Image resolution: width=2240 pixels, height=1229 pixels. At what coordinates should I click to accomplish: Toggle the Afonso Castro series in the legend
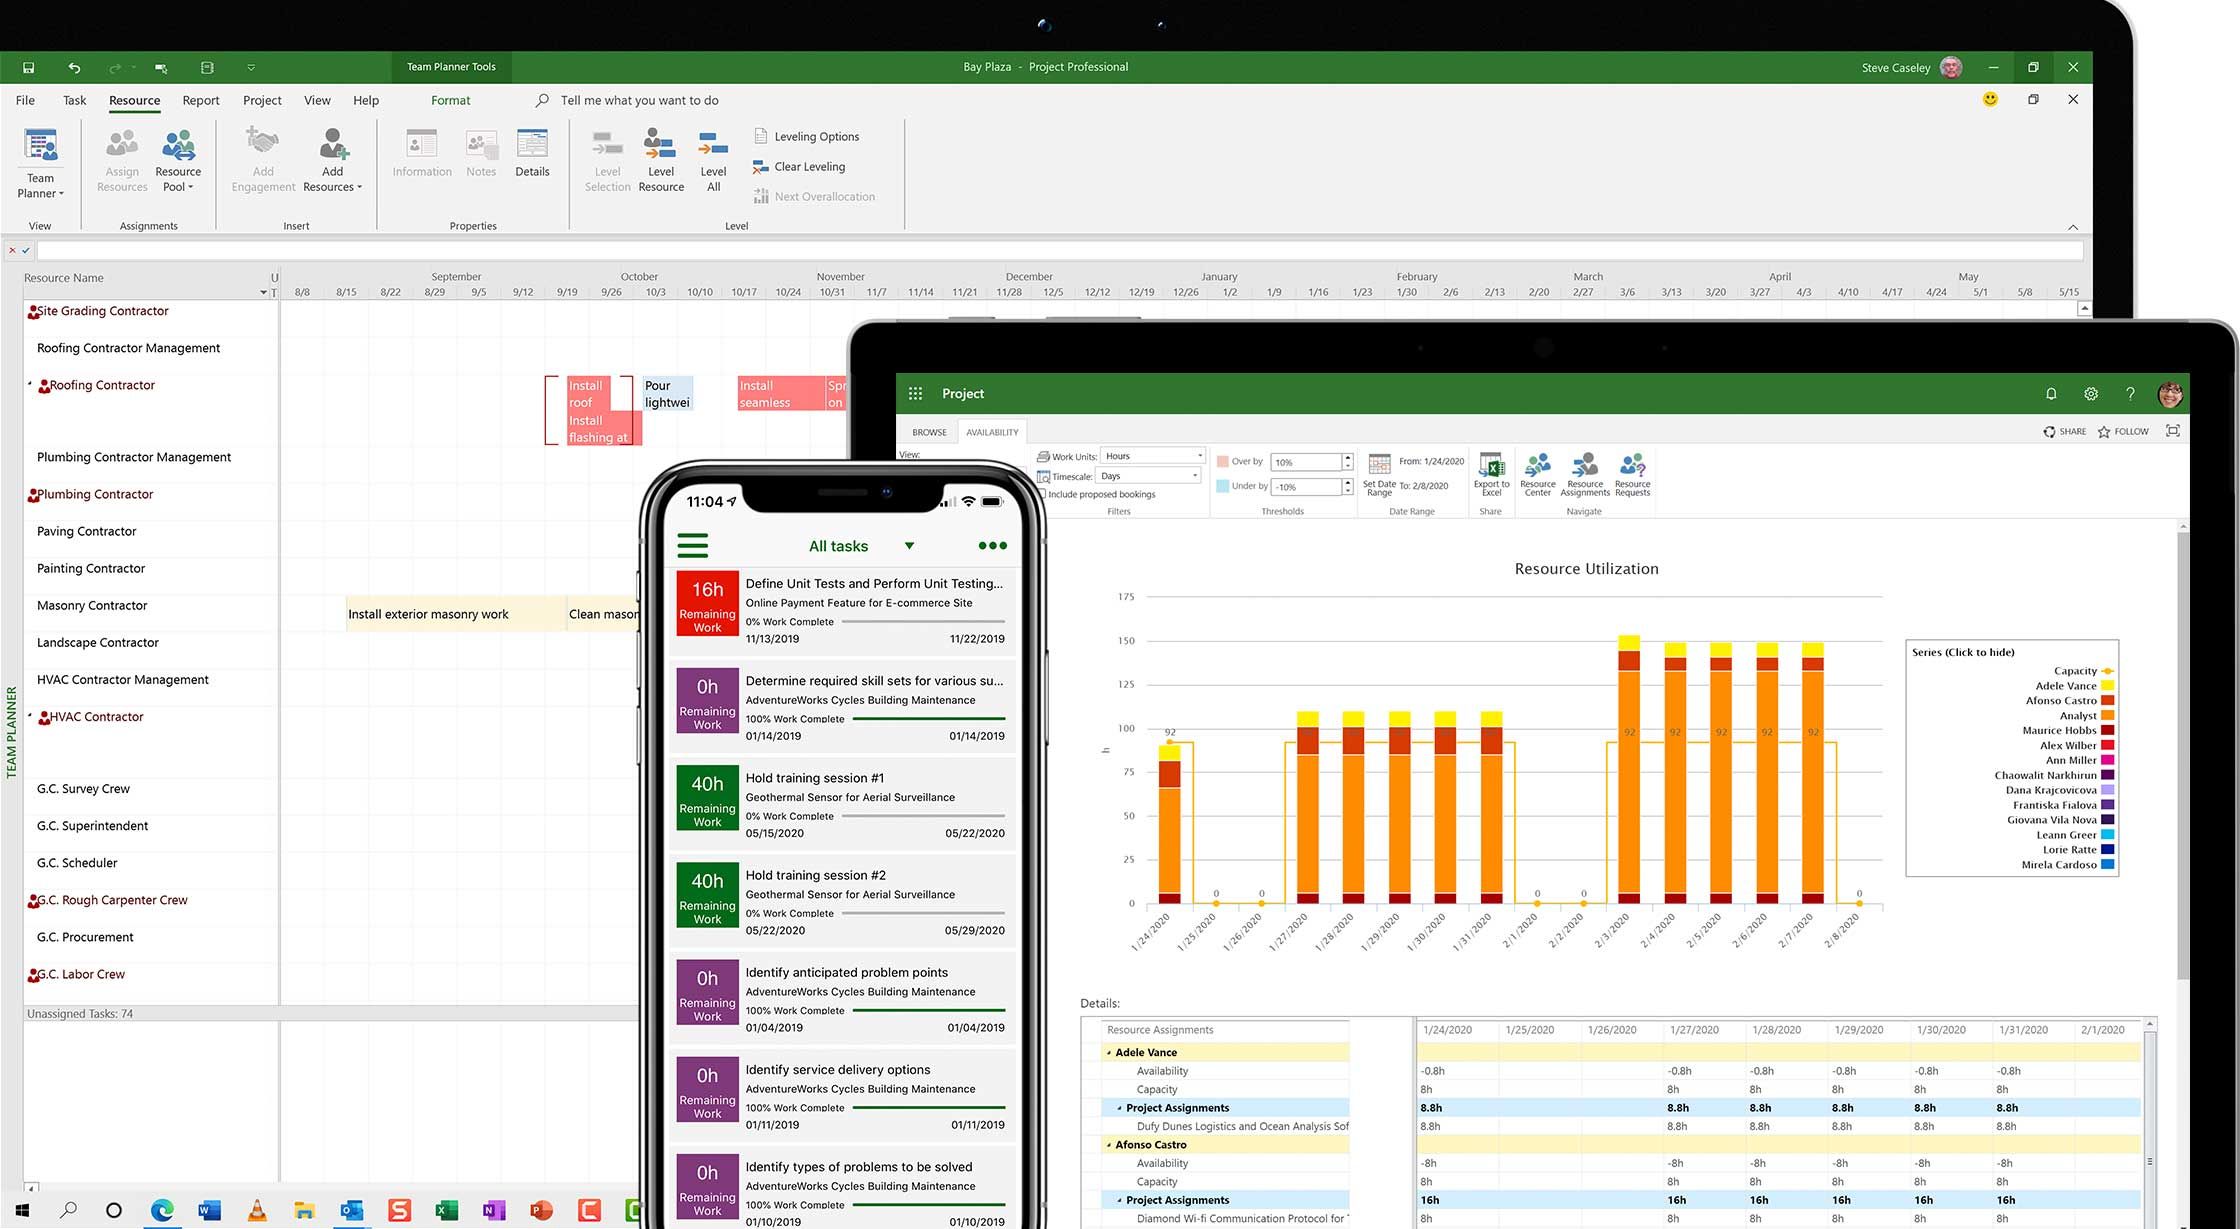pos(2070,701)
